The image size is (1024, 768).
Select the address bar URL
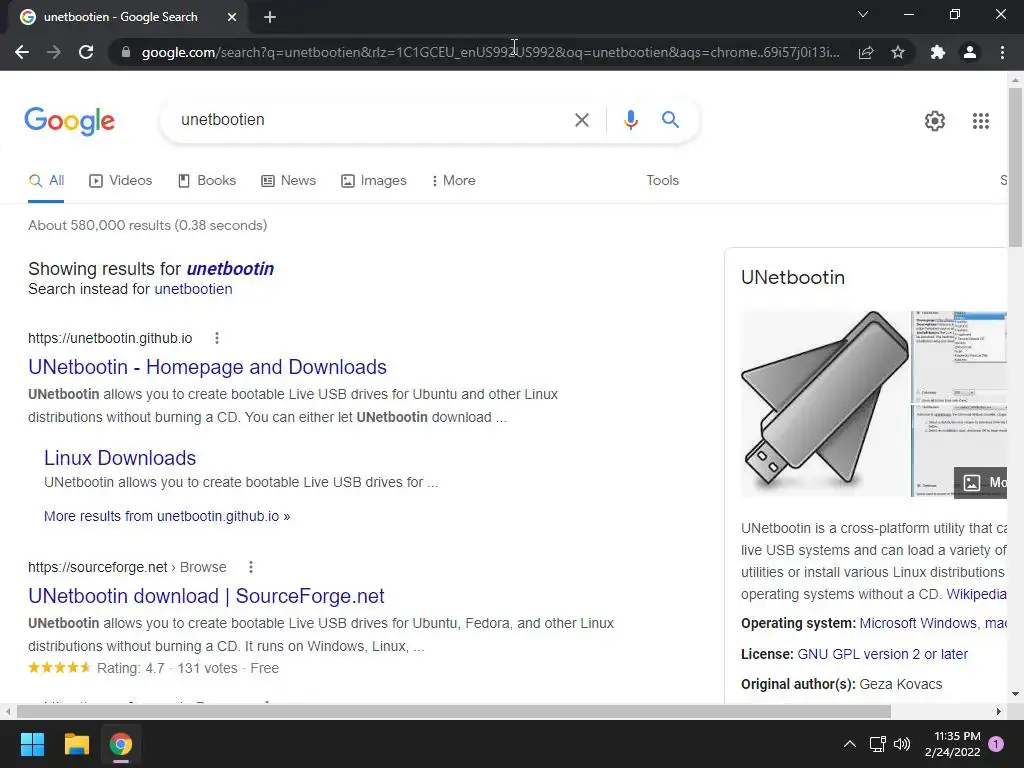pos(490,52)
